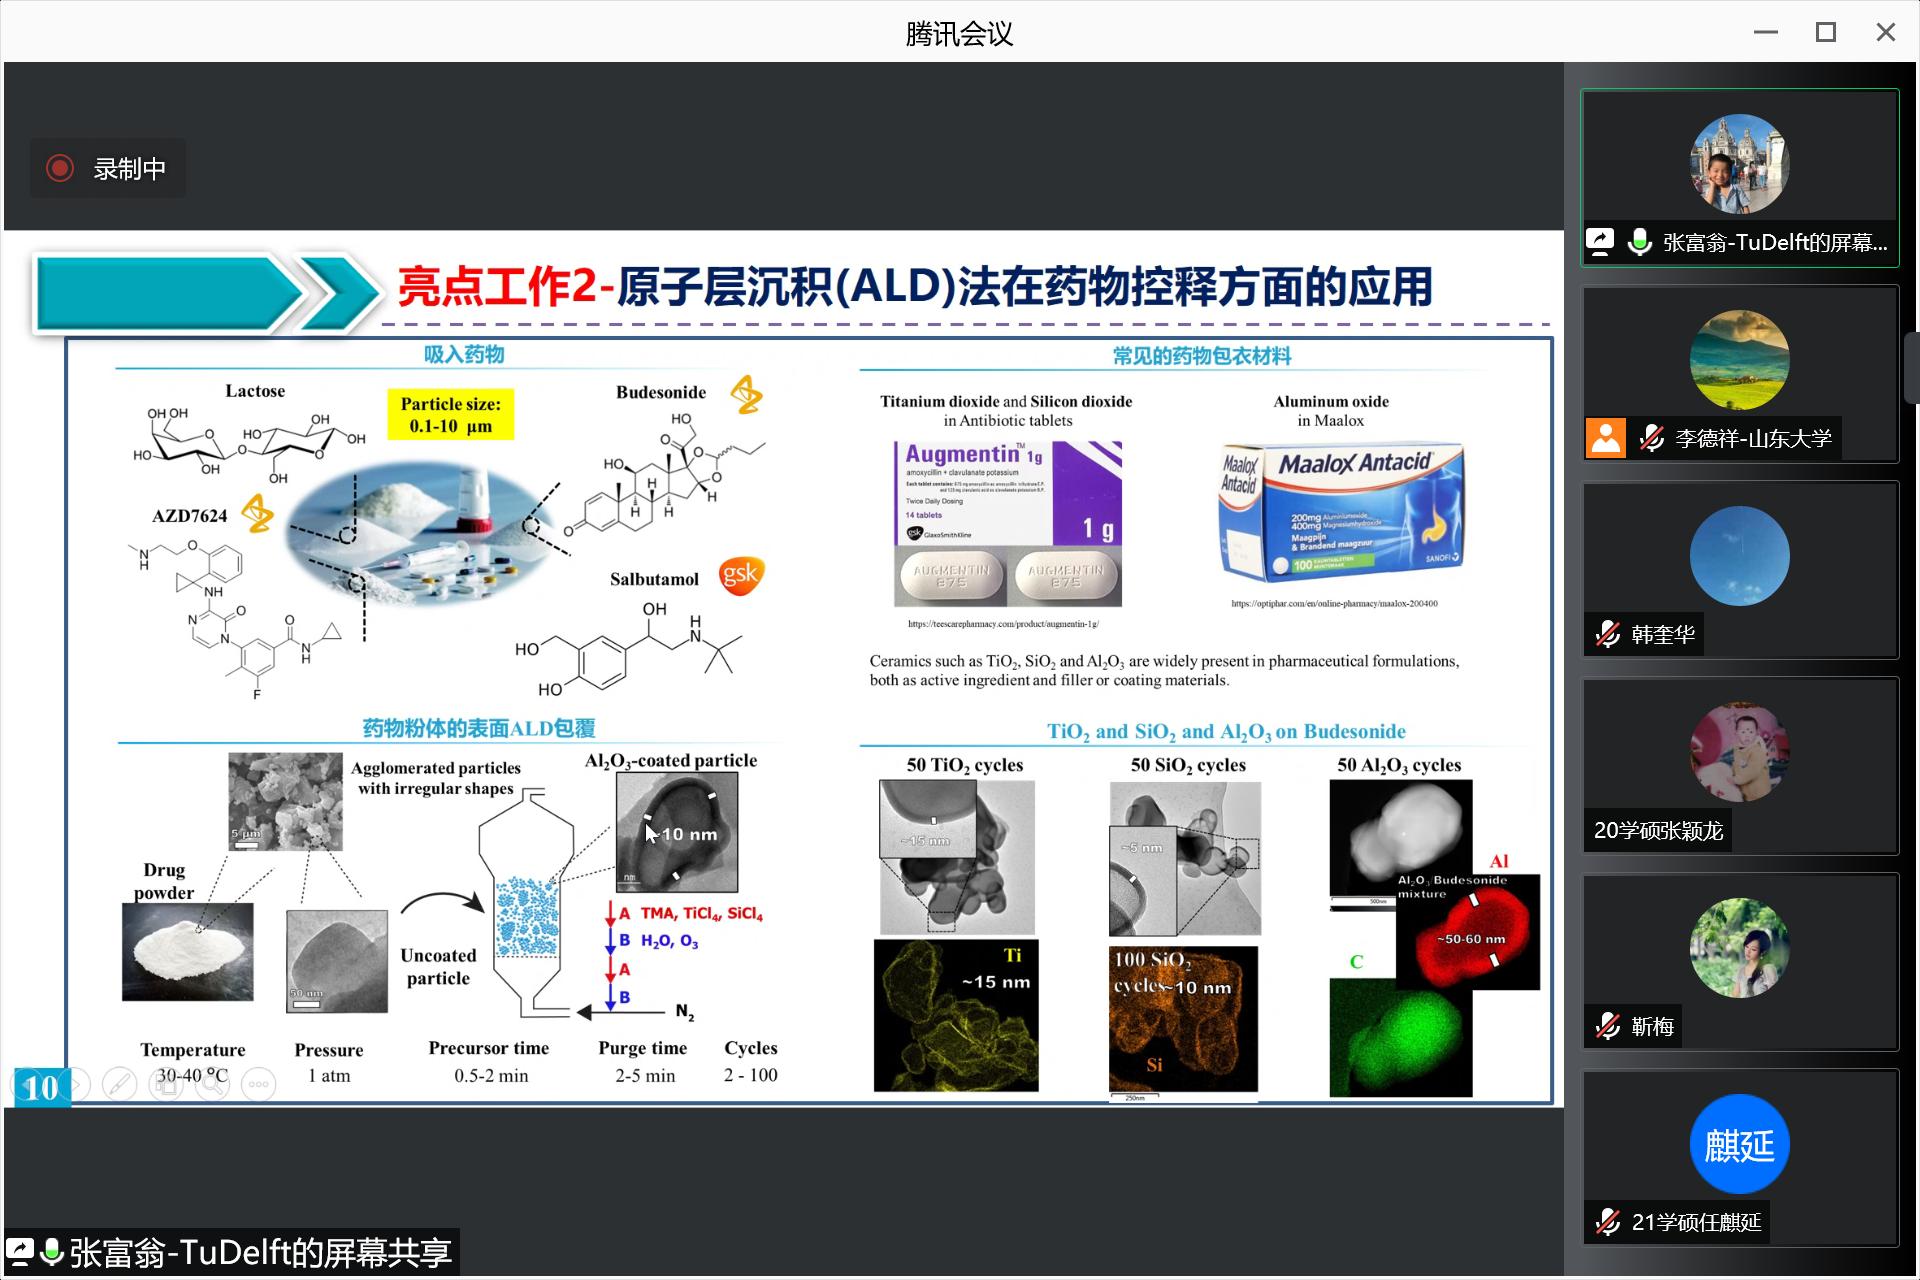Click the slide title 亮点工作2 heading
1920x1280 pixels.
(915, 287)
